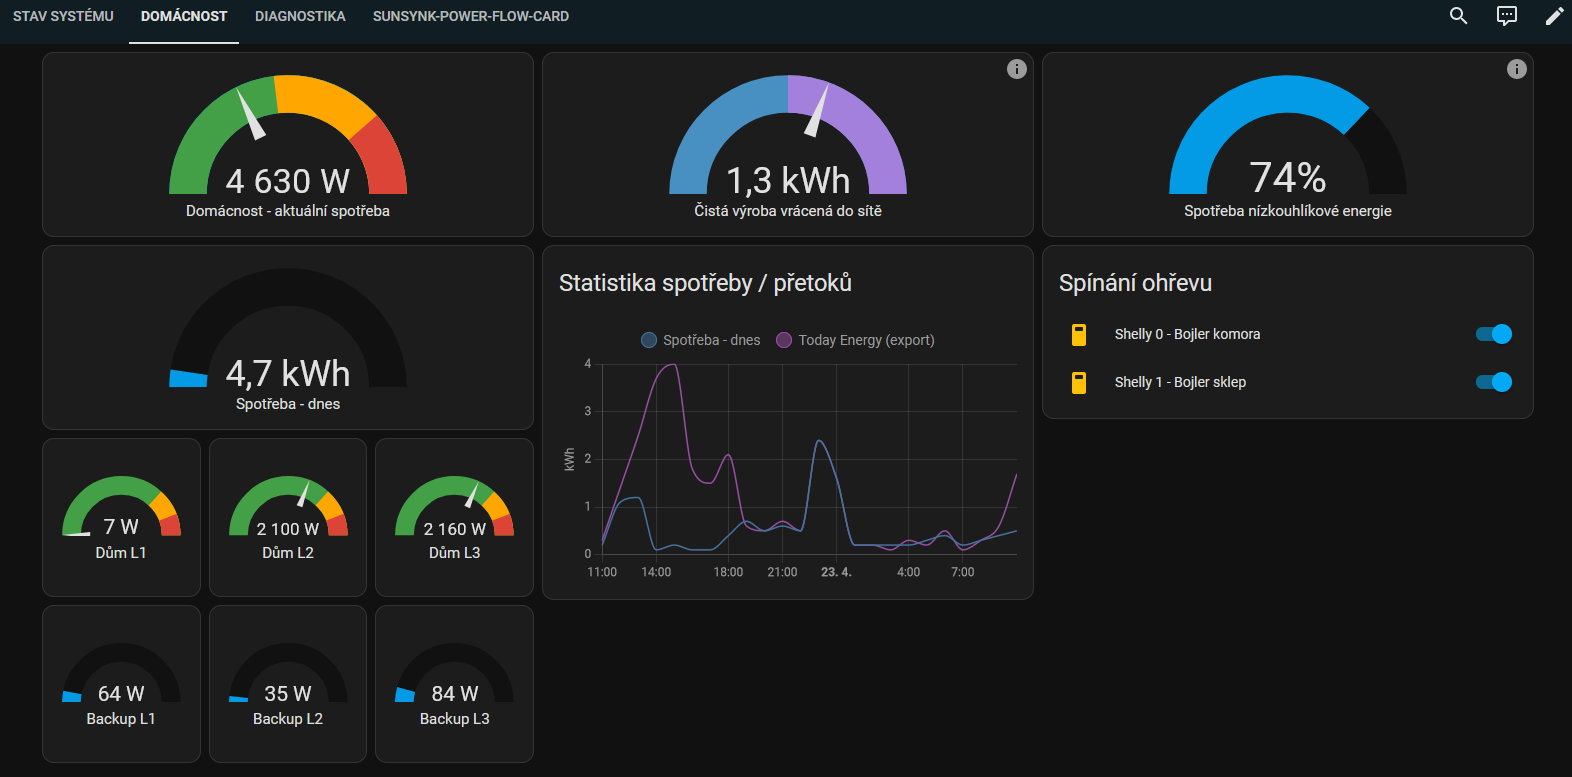Viewport: 1572px width, 777px height.
Task: Click info icon on low-carbon energy card
Action: tap(1516, 69)
